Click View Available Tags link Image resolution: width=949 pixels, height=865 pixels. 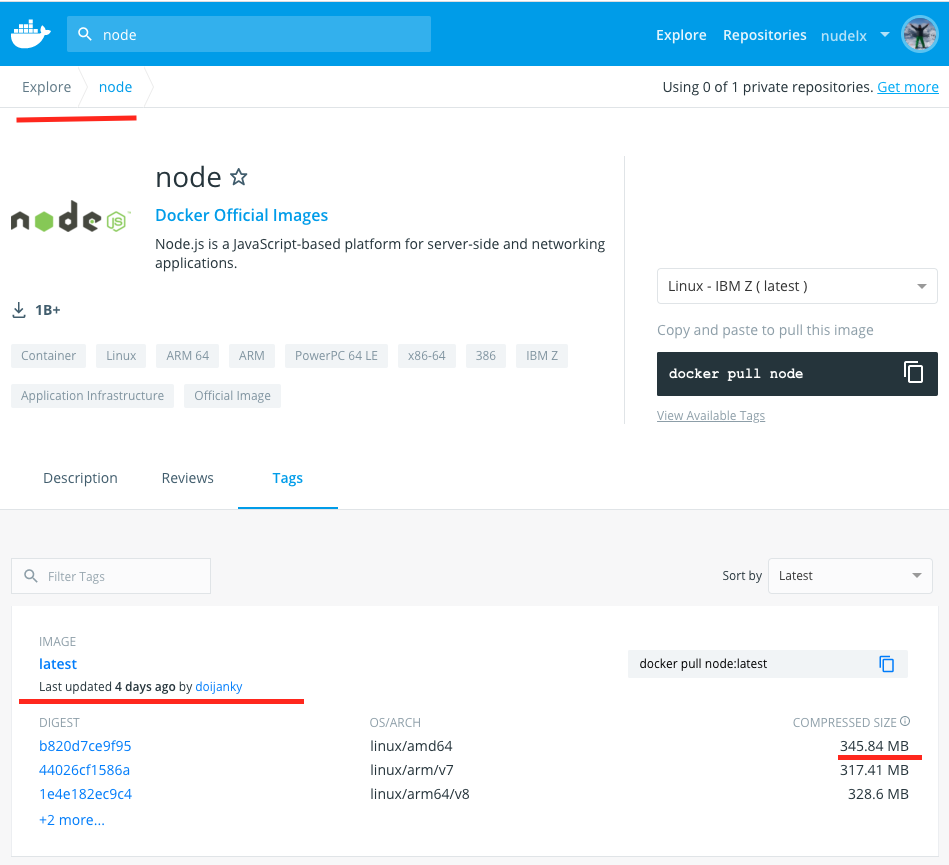(711, 415)
